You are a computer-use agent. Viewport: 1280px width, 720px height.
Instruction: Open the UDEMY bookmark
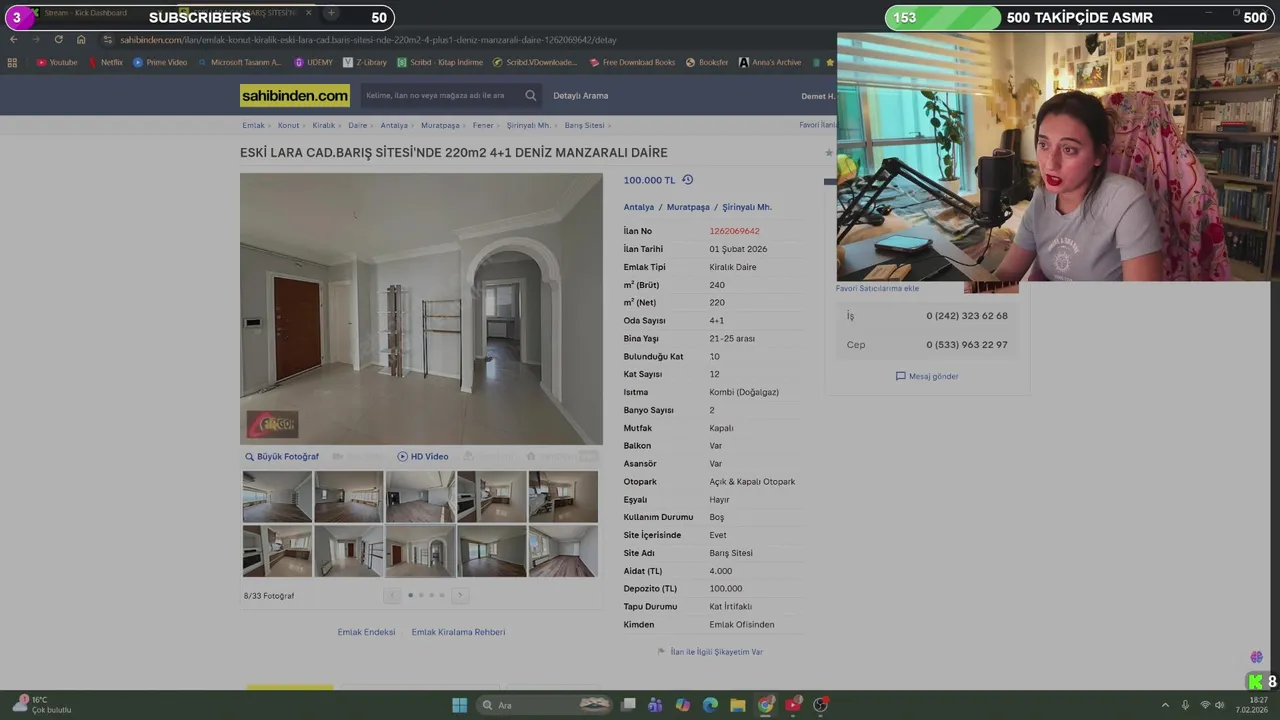314,62
